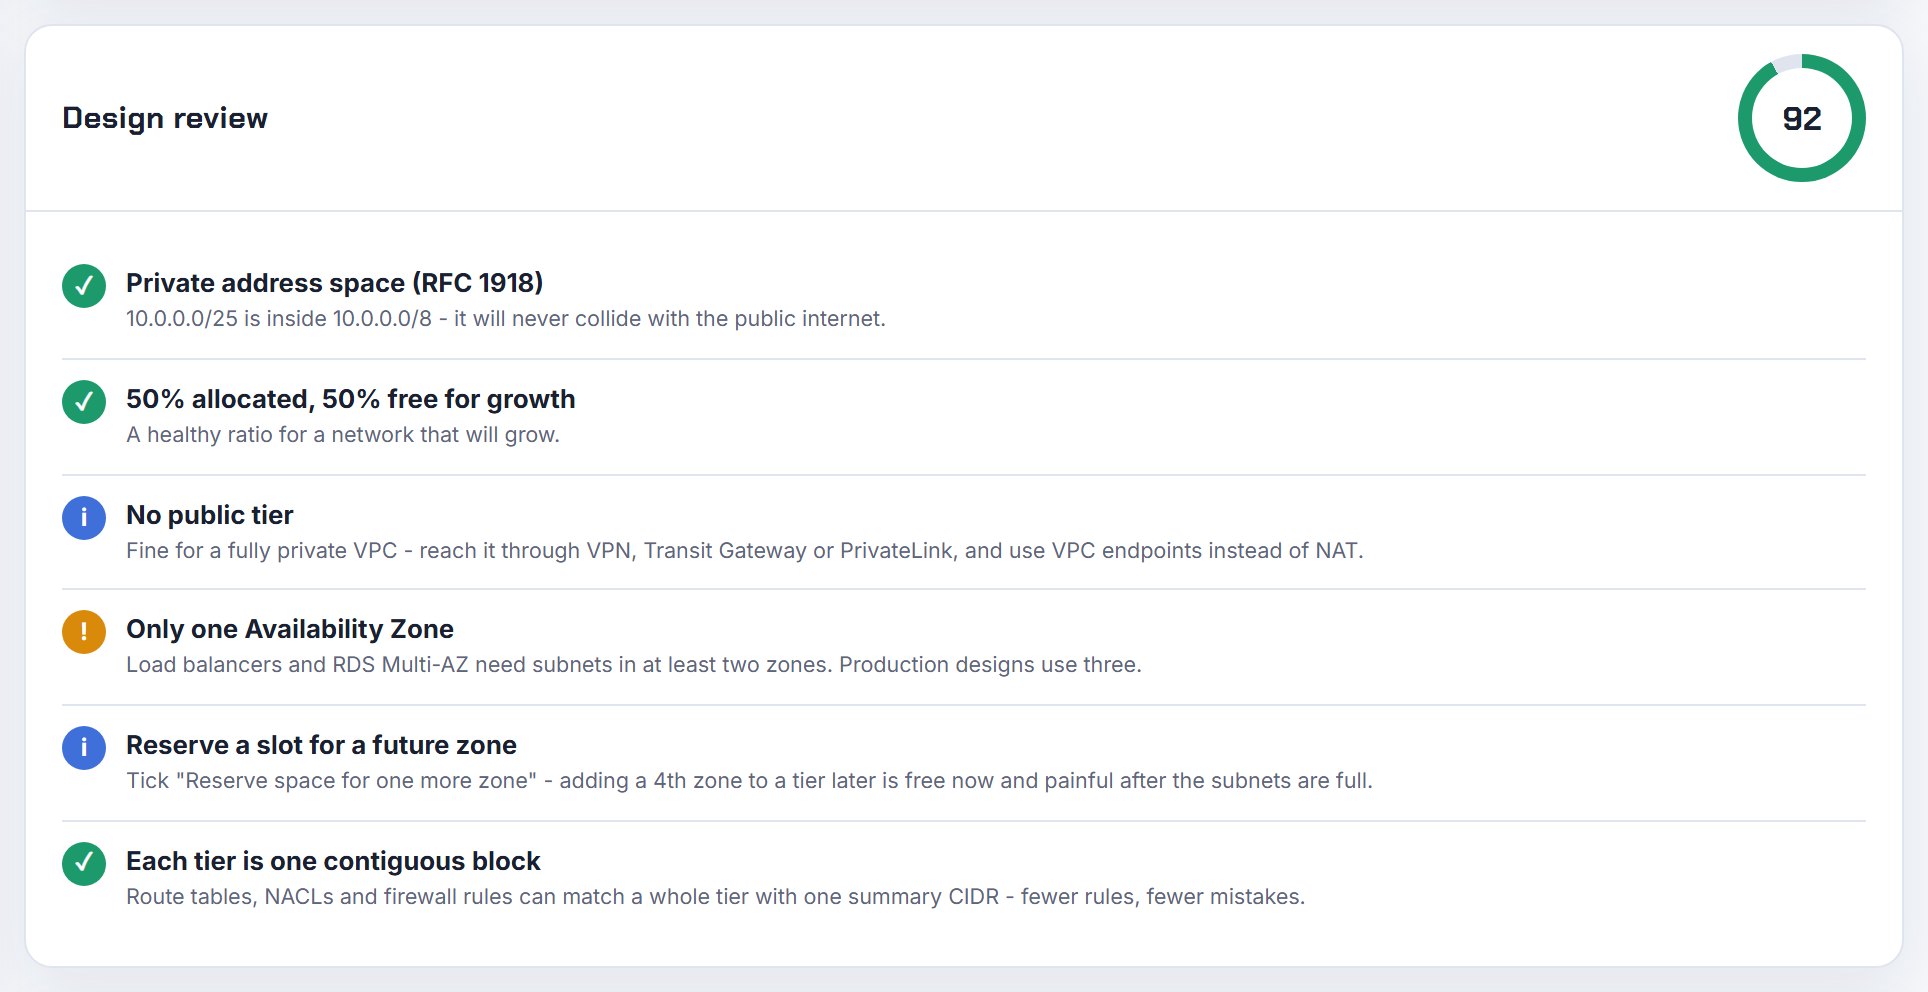Click the green check icon for contiguous block
Viewport: 1928px width, 992px height.
84,864
